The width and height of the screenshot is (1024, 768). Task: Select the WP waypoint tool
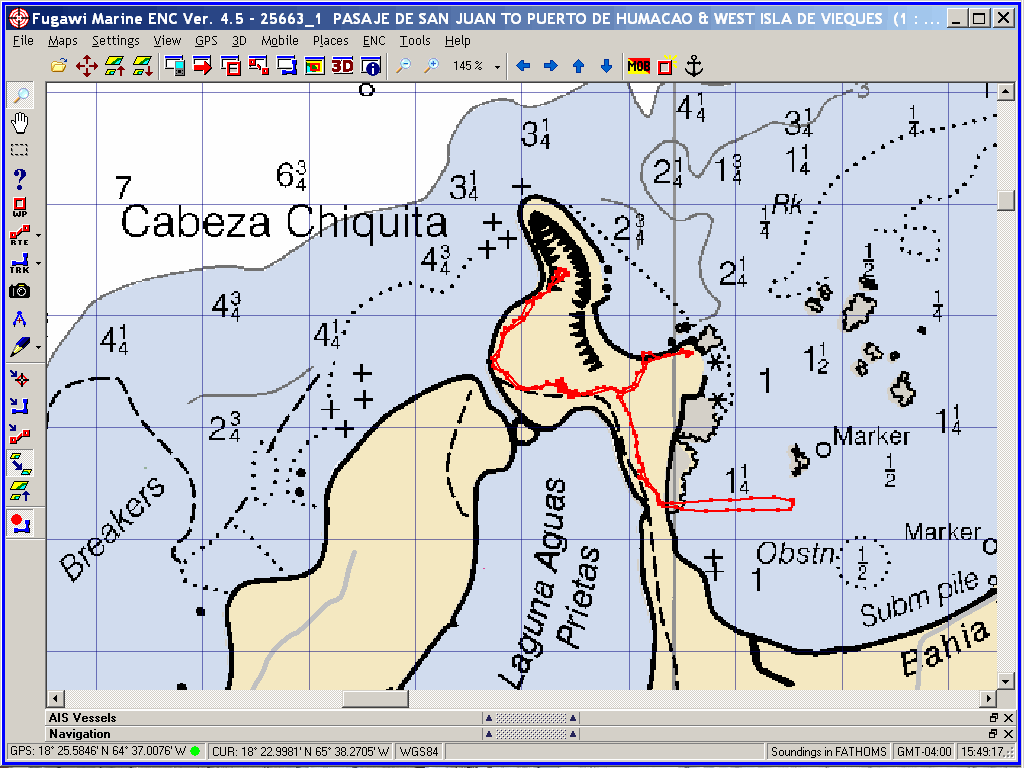[20, 207]
